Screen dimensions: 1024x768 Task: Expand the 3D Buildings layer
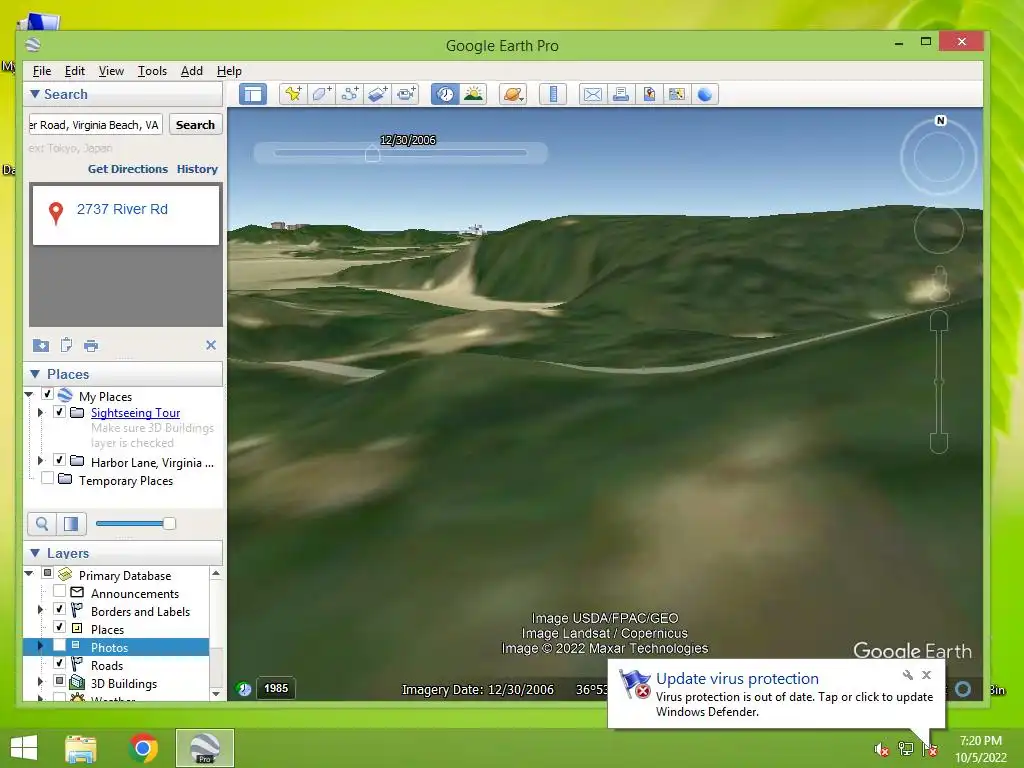pos(40,682)
